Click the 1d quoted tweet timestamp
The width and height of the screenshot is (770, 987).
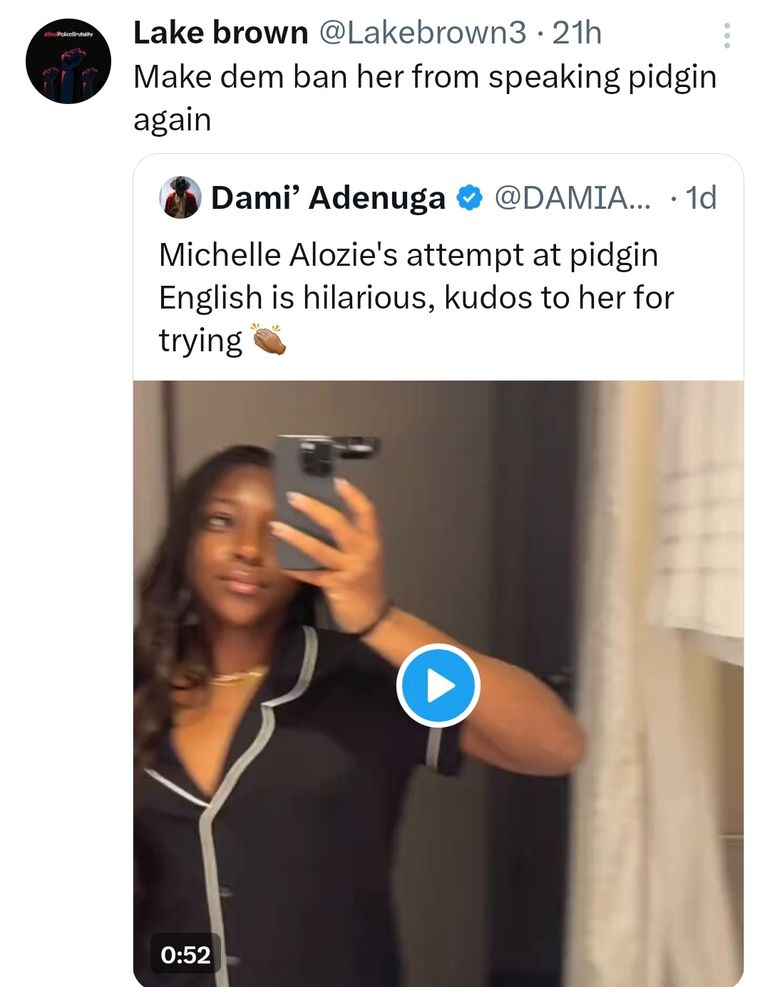(699, 198)
